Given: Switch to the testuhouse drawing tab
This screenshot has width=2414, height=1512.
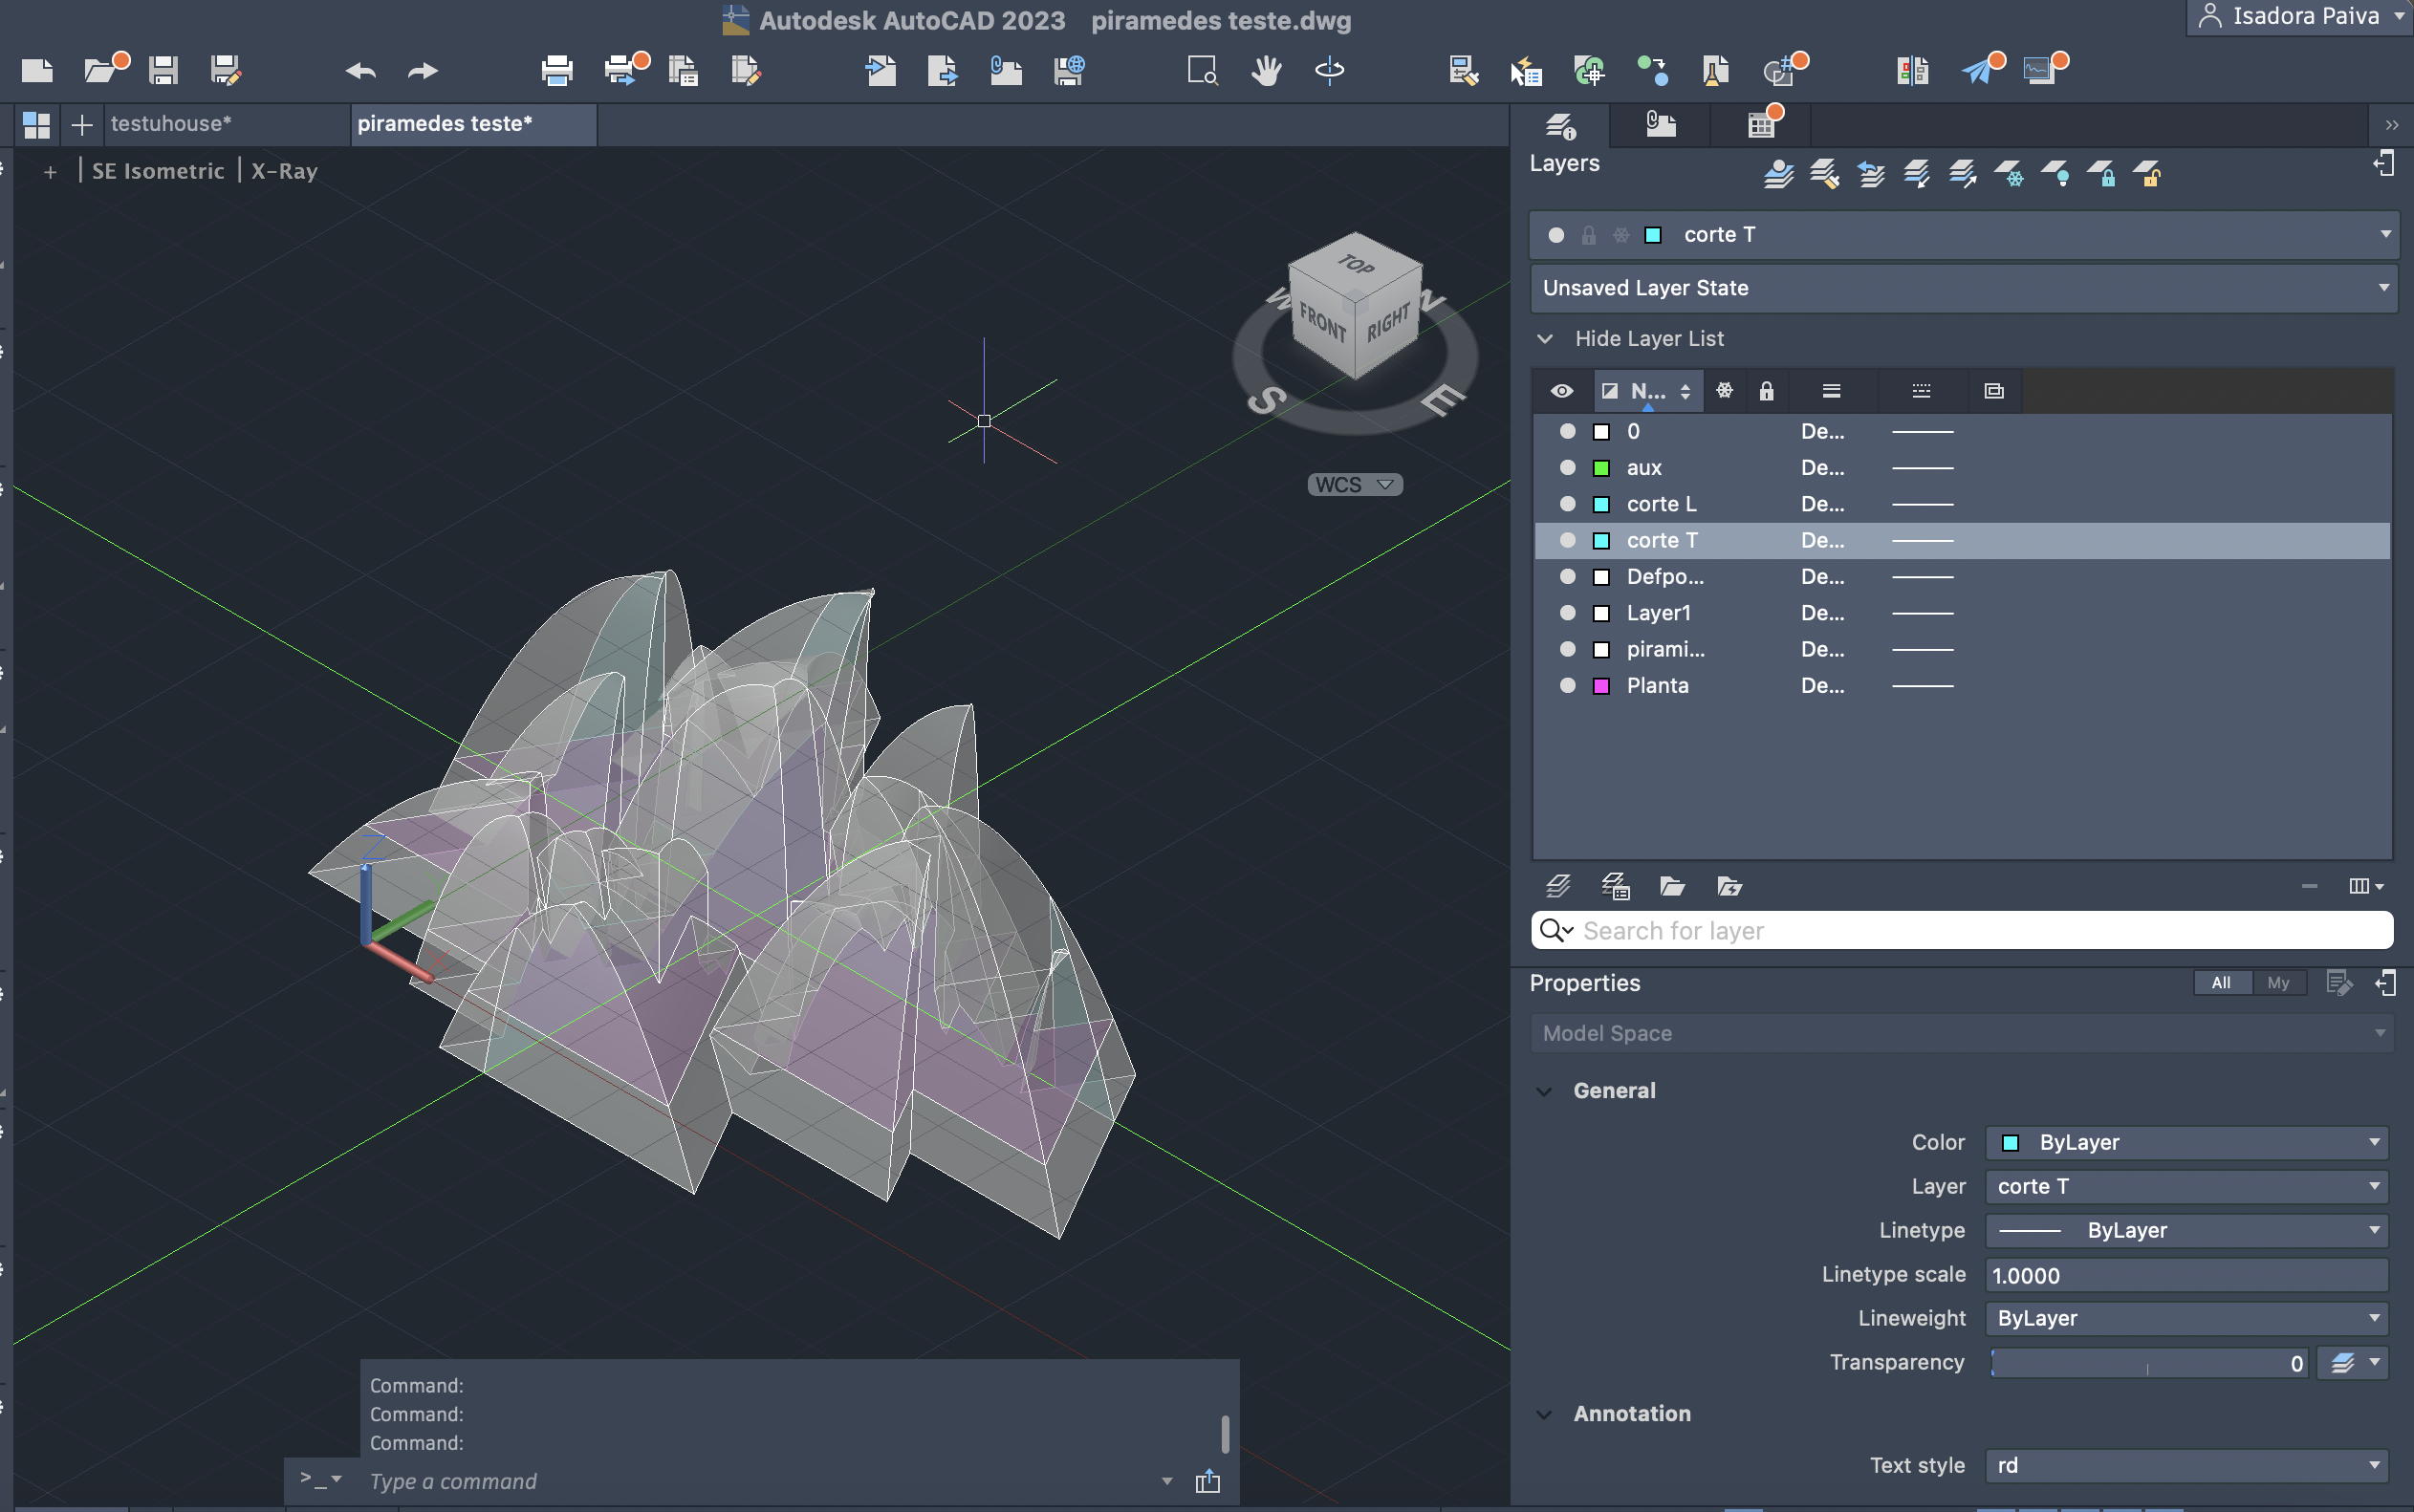Looking at the screenshot, I should point(171,124).
